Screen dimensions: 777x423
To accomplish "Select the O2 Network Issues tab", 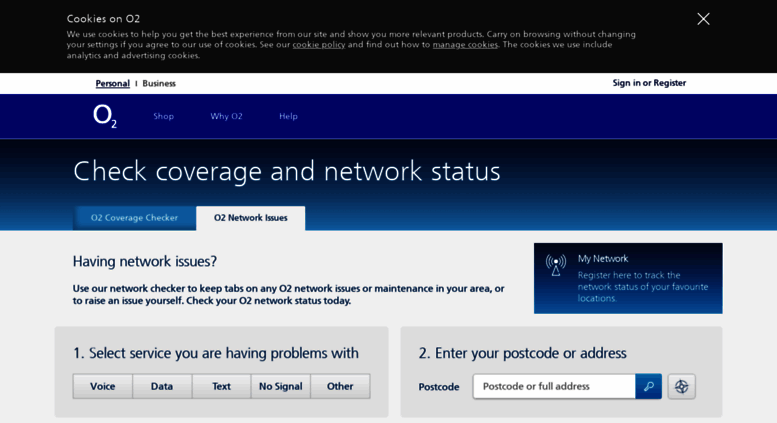I will [x=251, y=218].
